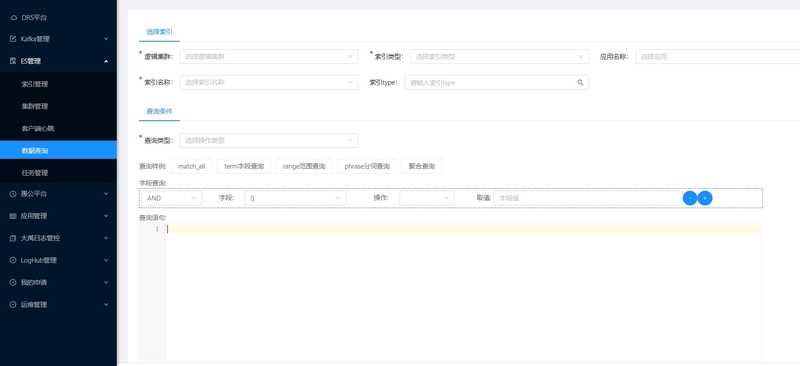Expand the Kafka管理 menu chevron

[x=106, y=39]
